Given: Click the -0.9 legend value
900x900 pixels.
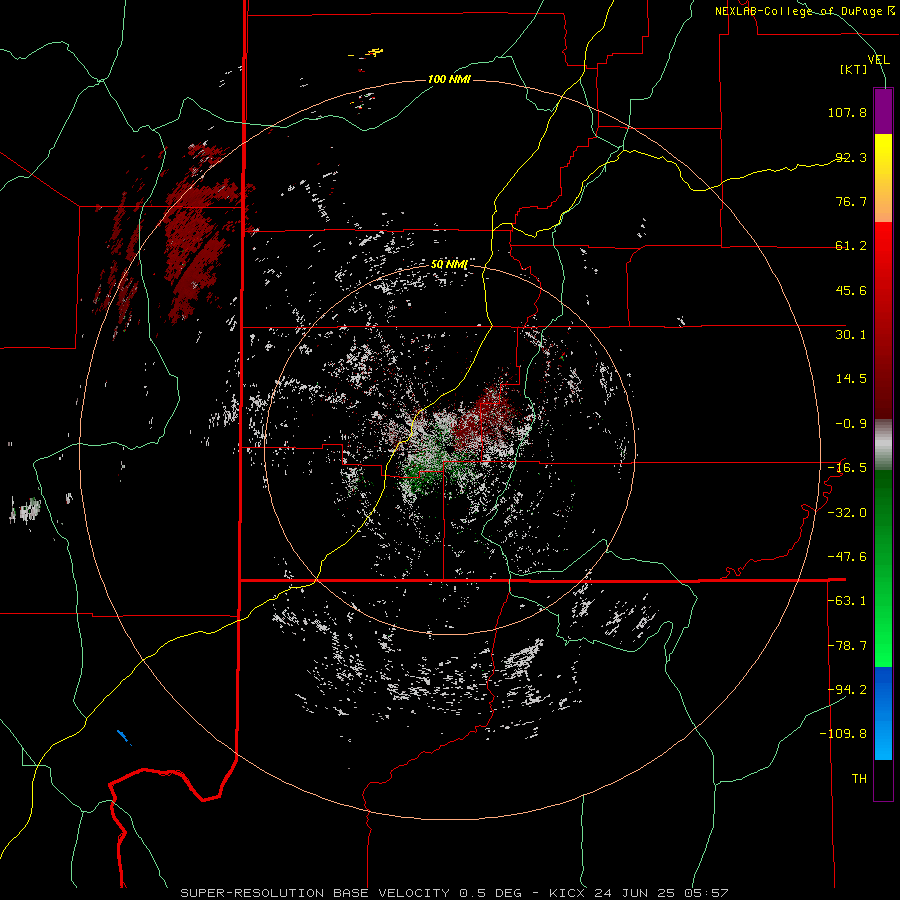Looking at the screenshot, I should pos(851,424).
